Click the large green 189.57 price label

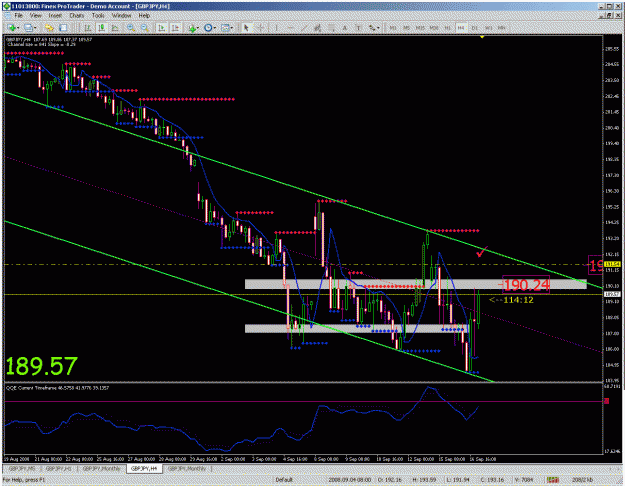coord(41,366)
